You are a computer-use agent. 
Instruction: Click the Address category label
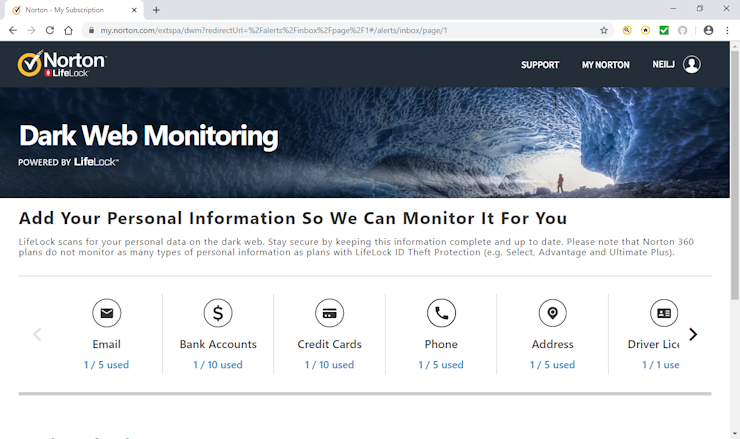point(553,344)
